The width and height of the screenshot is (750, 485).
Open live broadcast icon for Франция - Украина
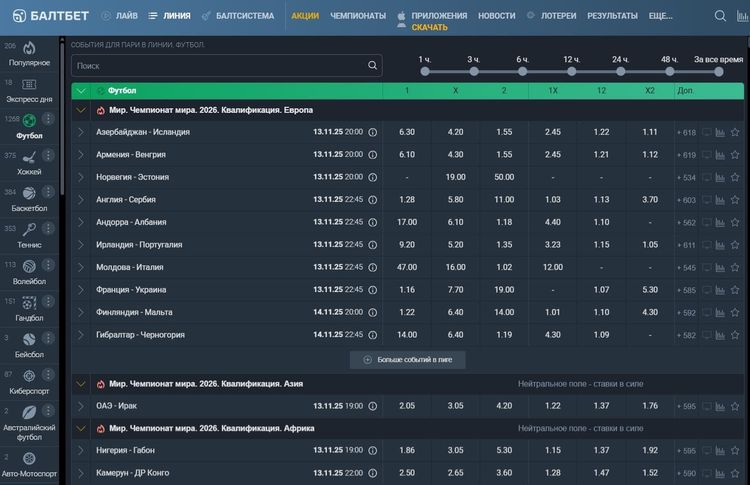pos(706,290)
